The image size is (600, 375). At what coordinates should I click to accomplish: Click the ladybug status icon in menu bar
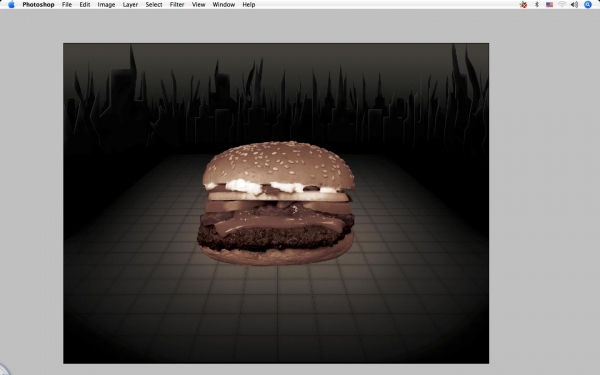tap(523, 5)
